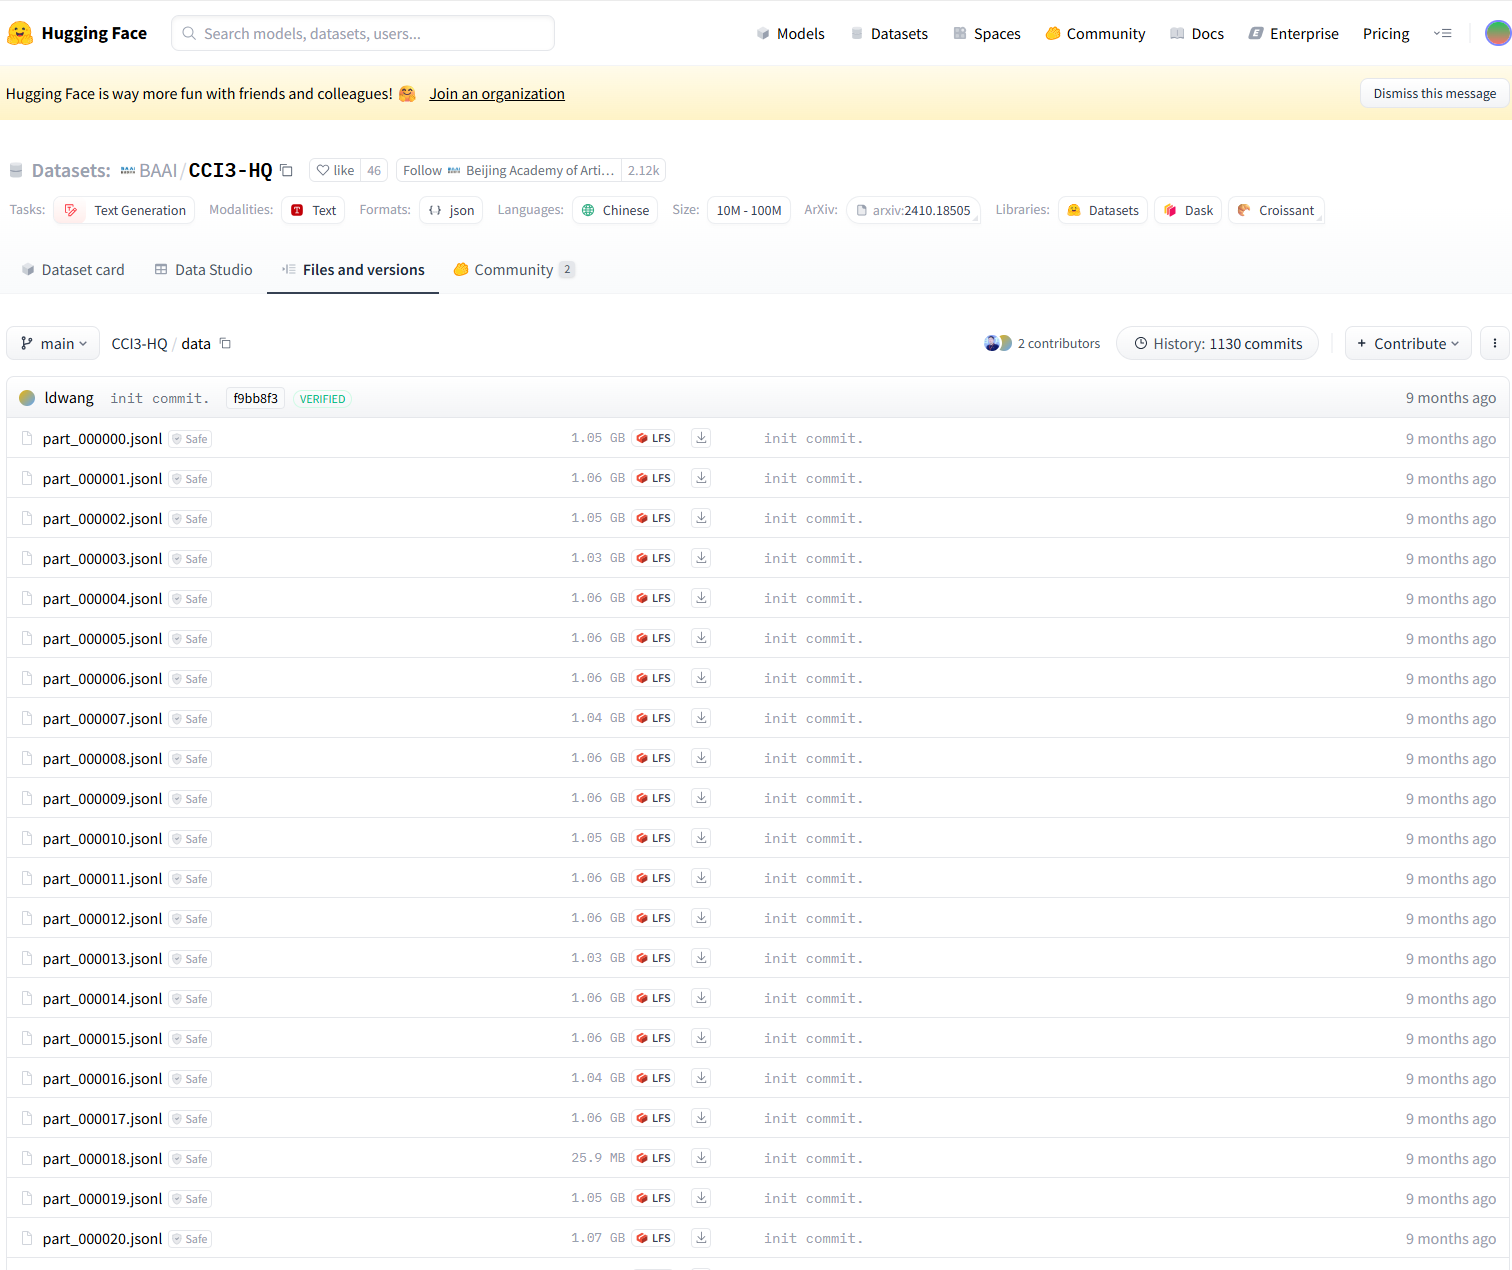The height and width of the screenshot is (1270, 1512).
Task: Download part_000013.jsonl file
Action: point(702,958)
